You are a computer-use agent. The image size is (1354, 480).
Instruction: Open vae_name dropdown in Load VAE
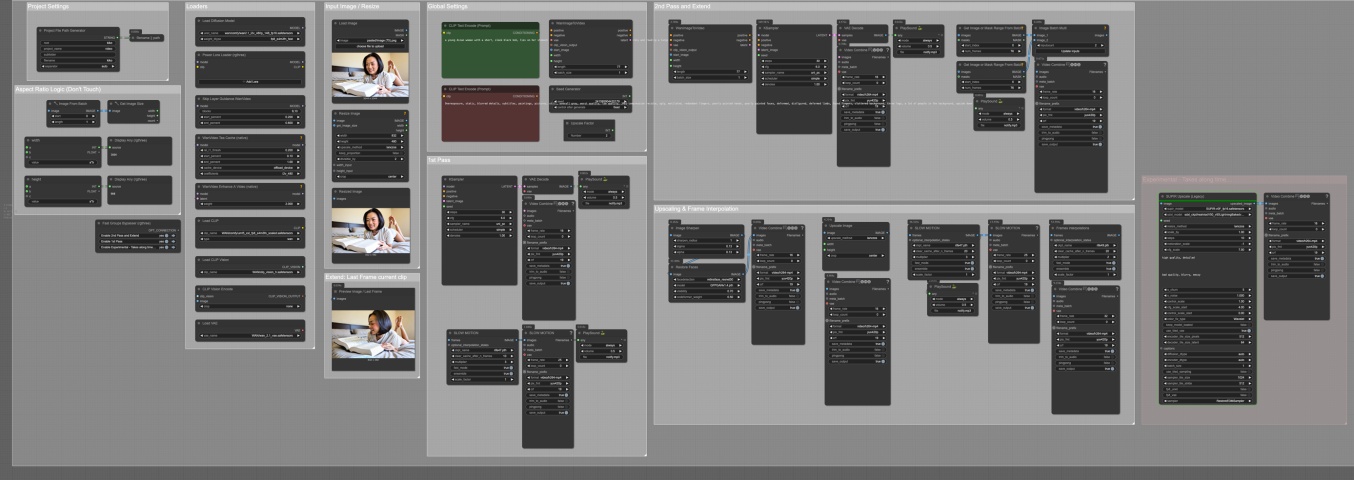(x=250, y=335)
